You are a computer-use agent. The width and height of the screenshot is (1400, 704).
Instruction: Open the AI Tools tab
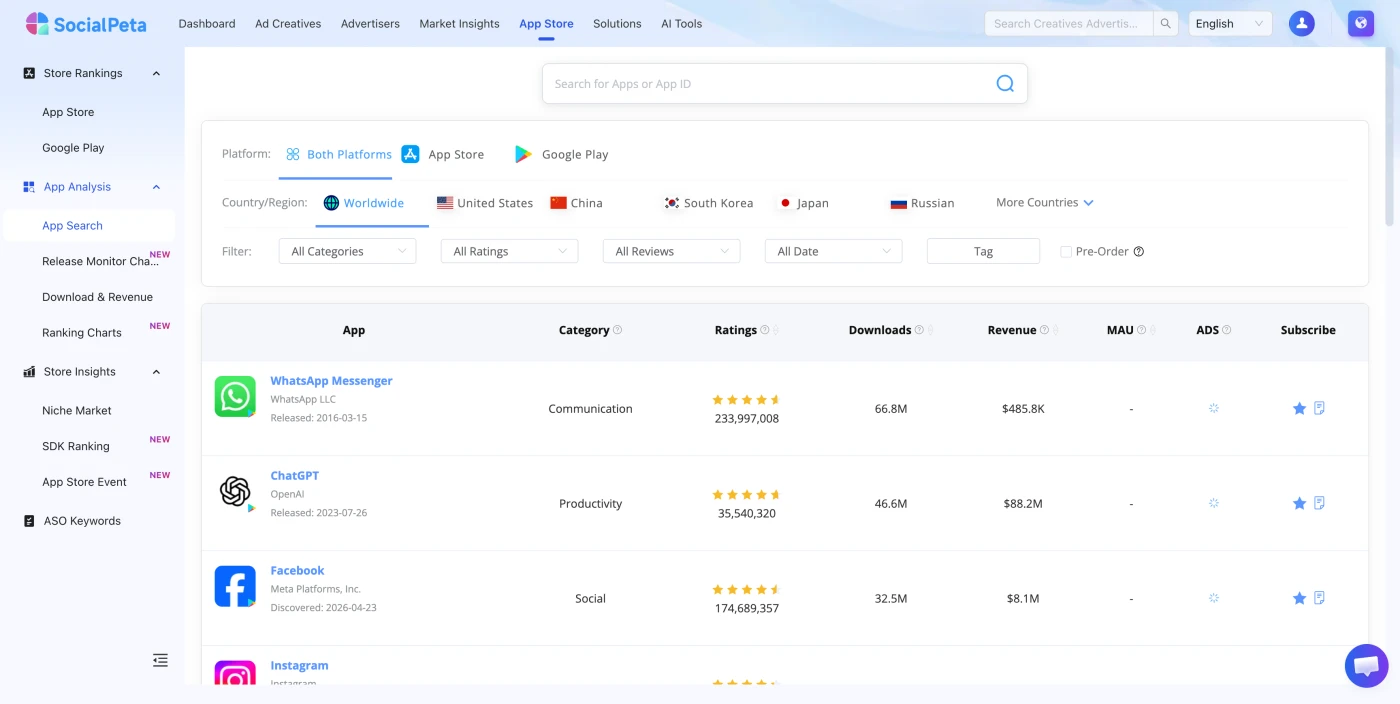(x=682, y=24)
